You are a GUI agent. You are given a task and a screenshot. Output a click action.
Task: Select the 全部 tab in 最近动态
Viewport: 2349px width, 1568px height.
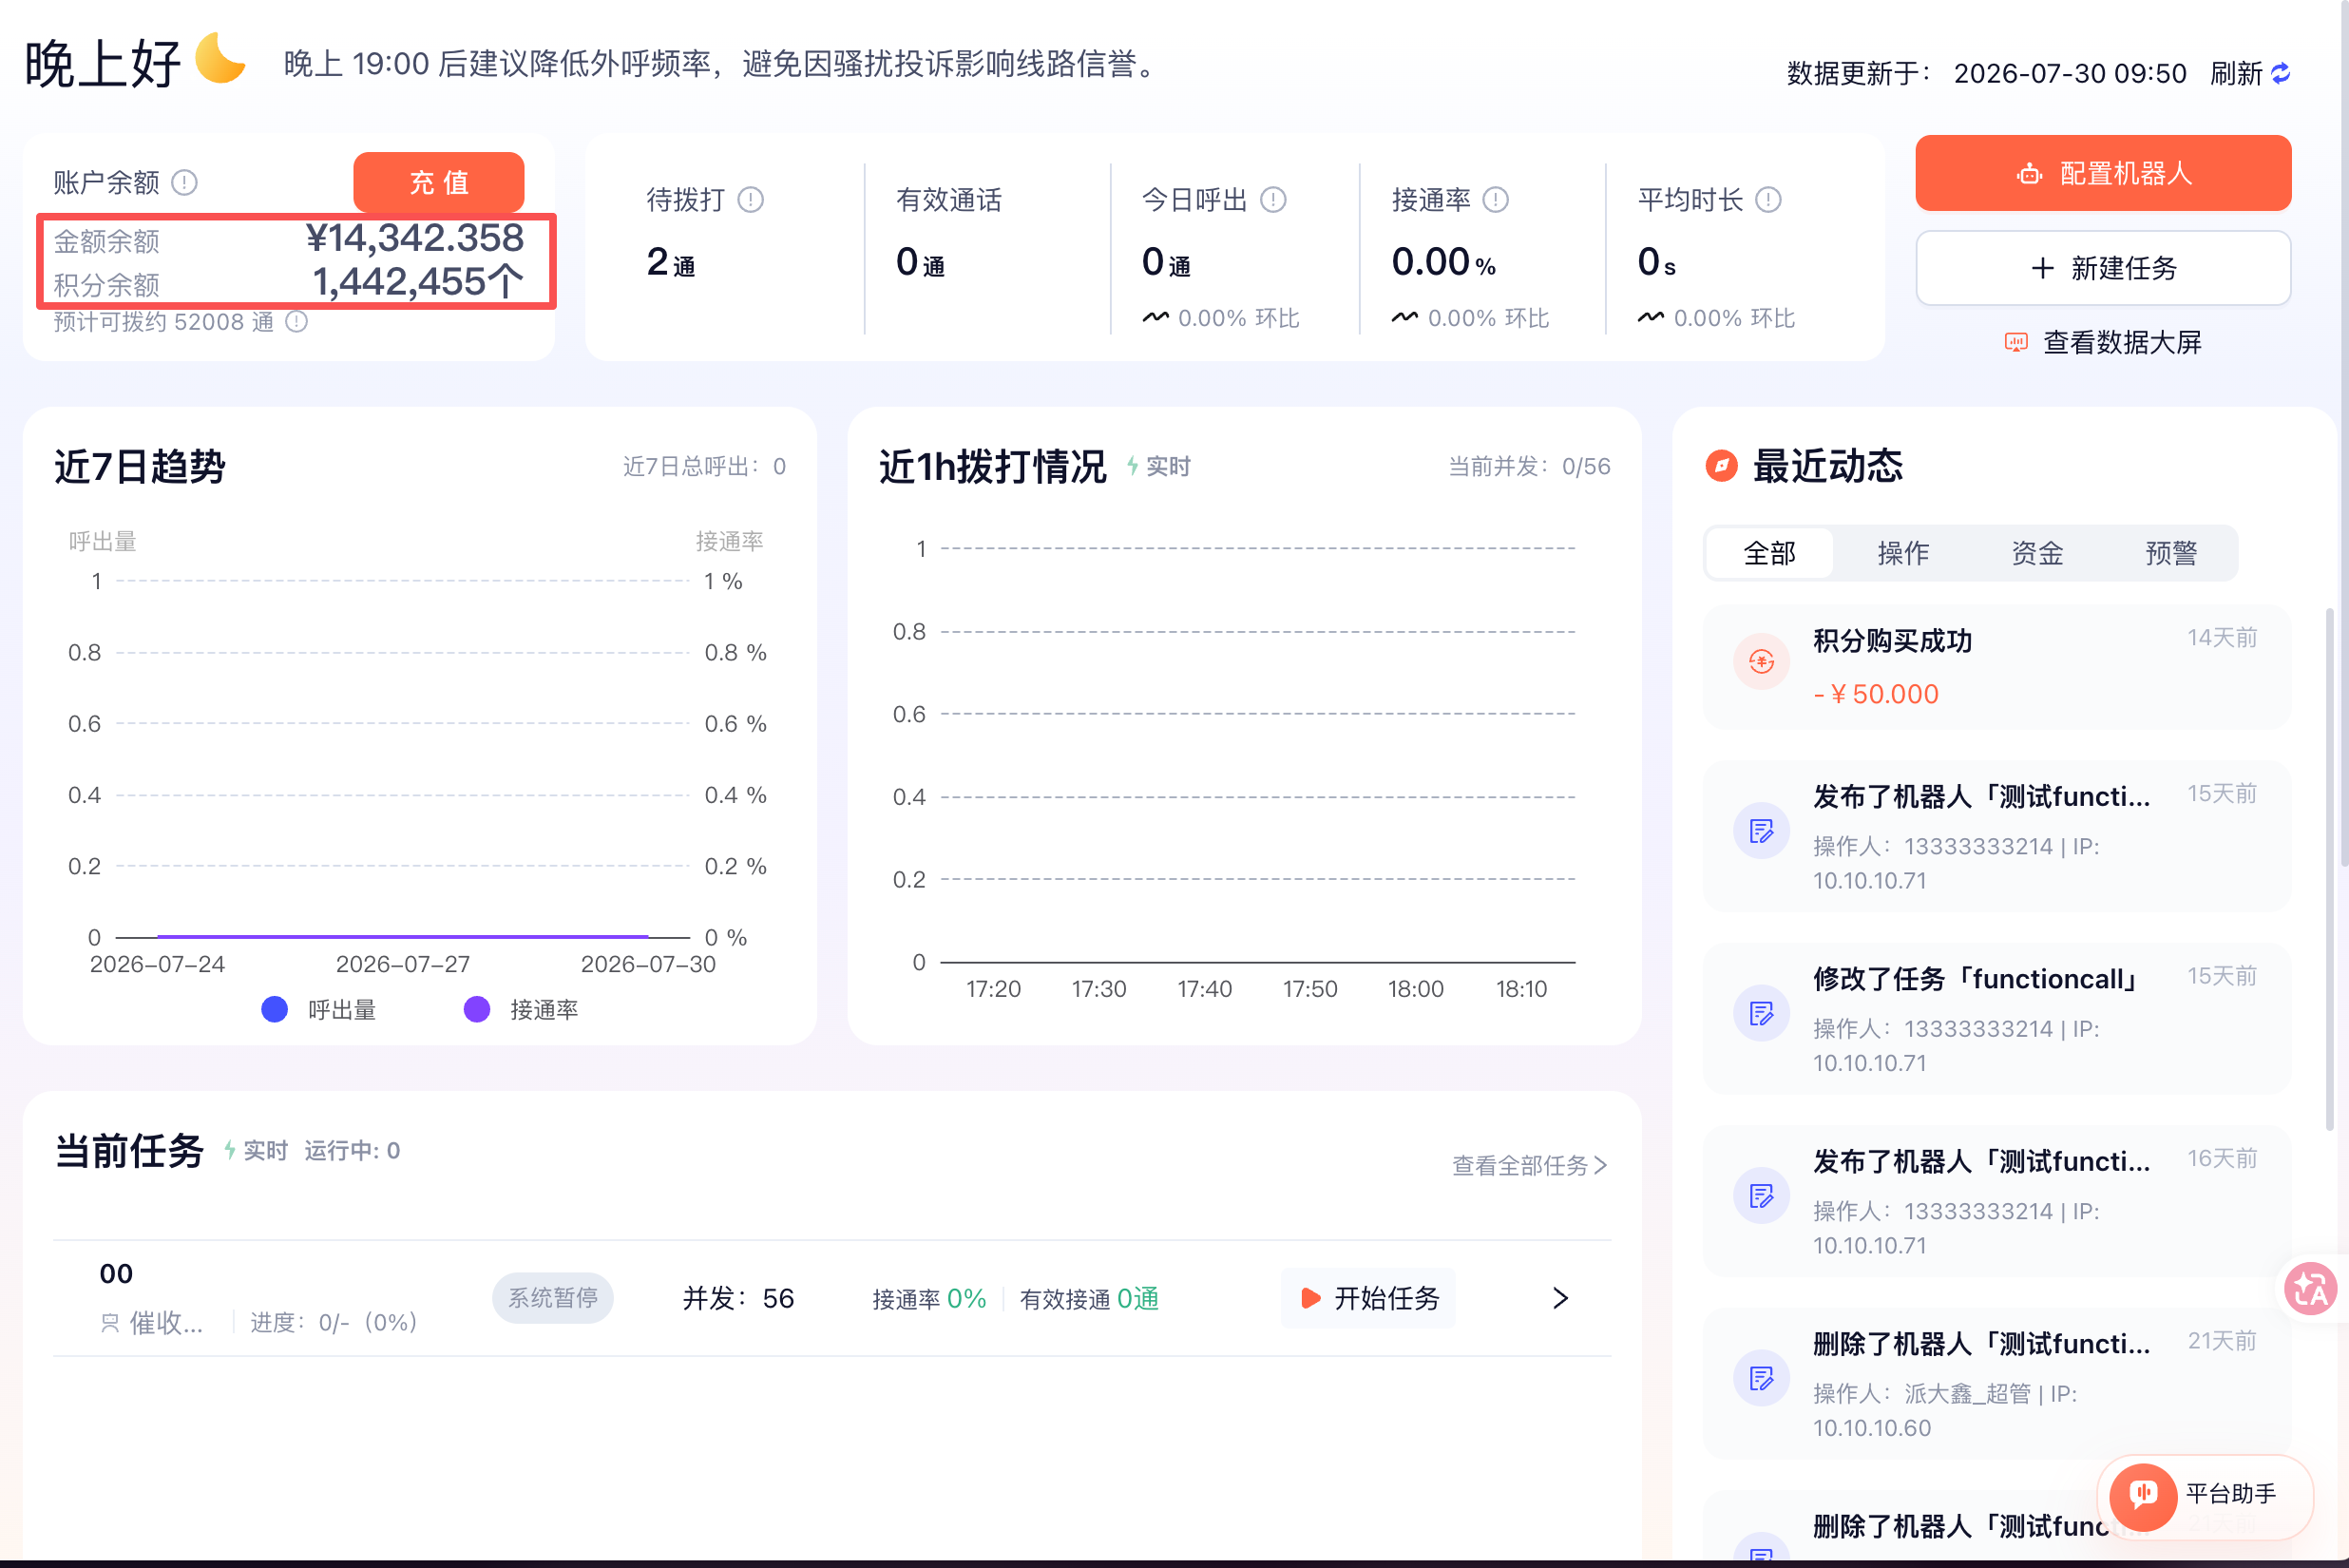coord(1769,553)
